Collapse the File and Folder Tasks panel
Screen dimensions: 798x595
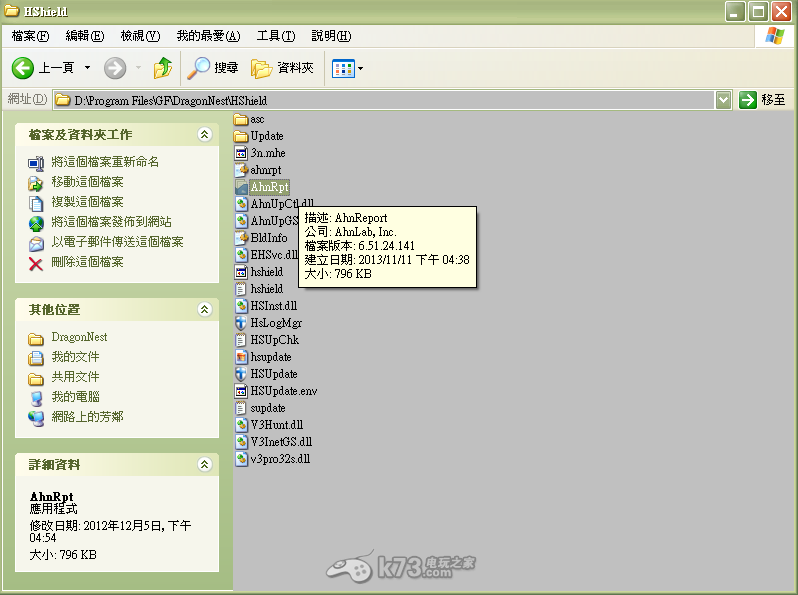(x=204, y=135)
